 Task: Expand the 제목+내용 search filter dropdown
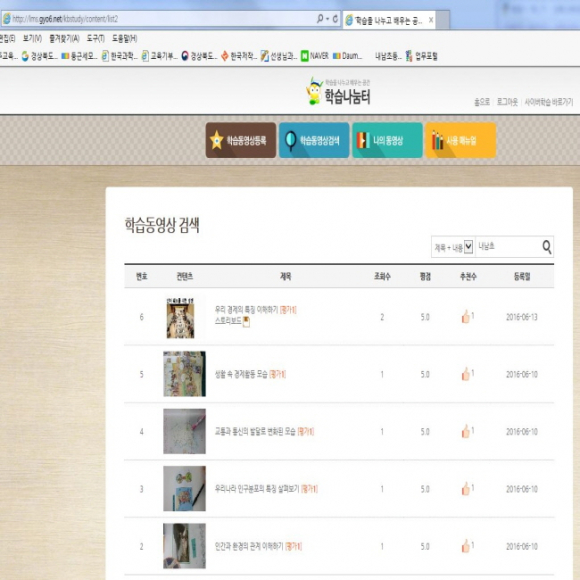(x=468, y=247)
